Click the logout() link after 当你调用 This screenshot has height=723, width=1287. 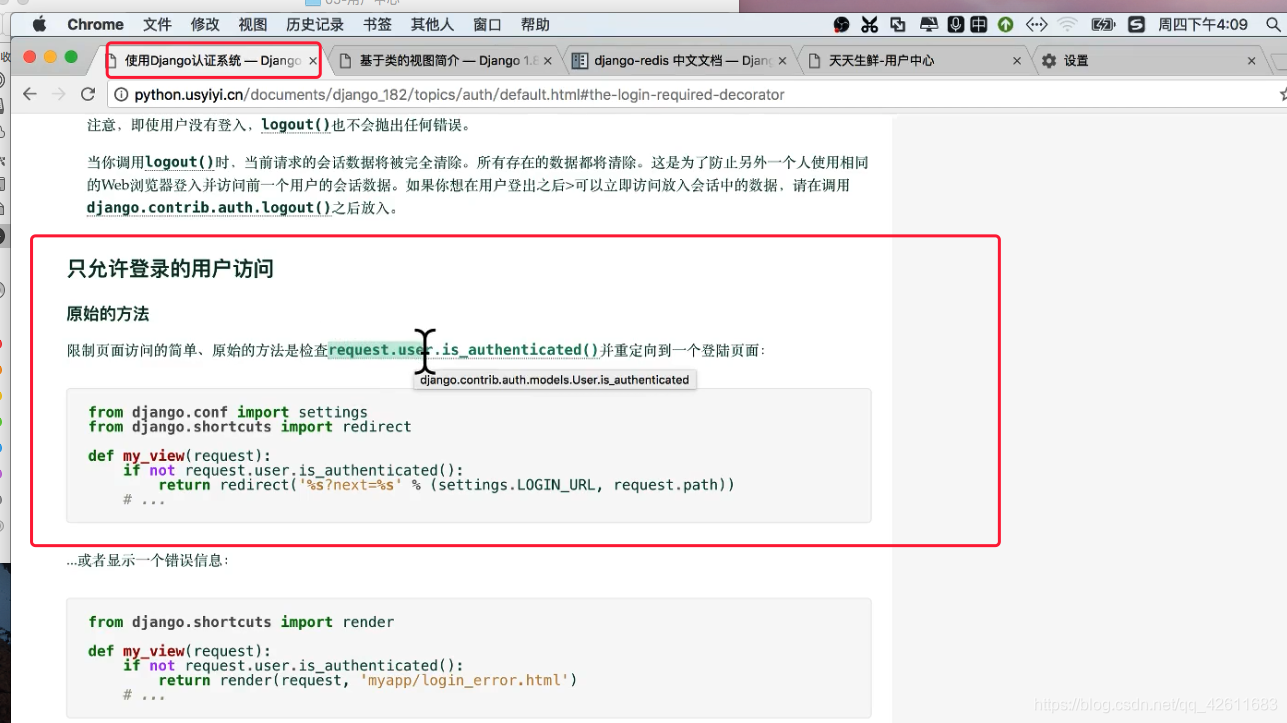(x=180, y=162)
